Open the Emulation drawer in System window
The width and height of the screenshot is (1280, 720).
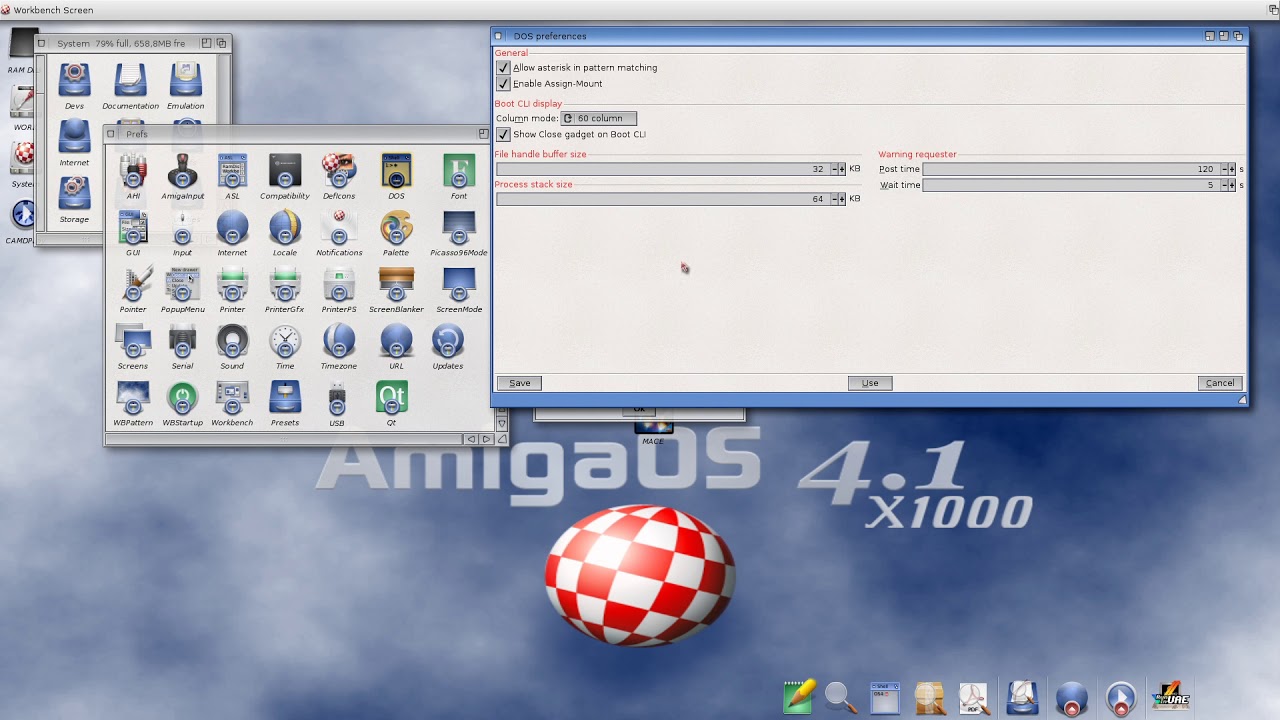click(x=185, y=80)
